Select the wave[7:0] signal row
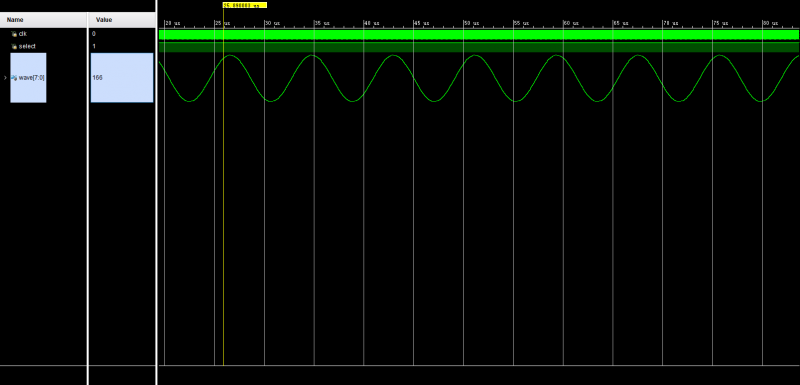 (28, 78)
